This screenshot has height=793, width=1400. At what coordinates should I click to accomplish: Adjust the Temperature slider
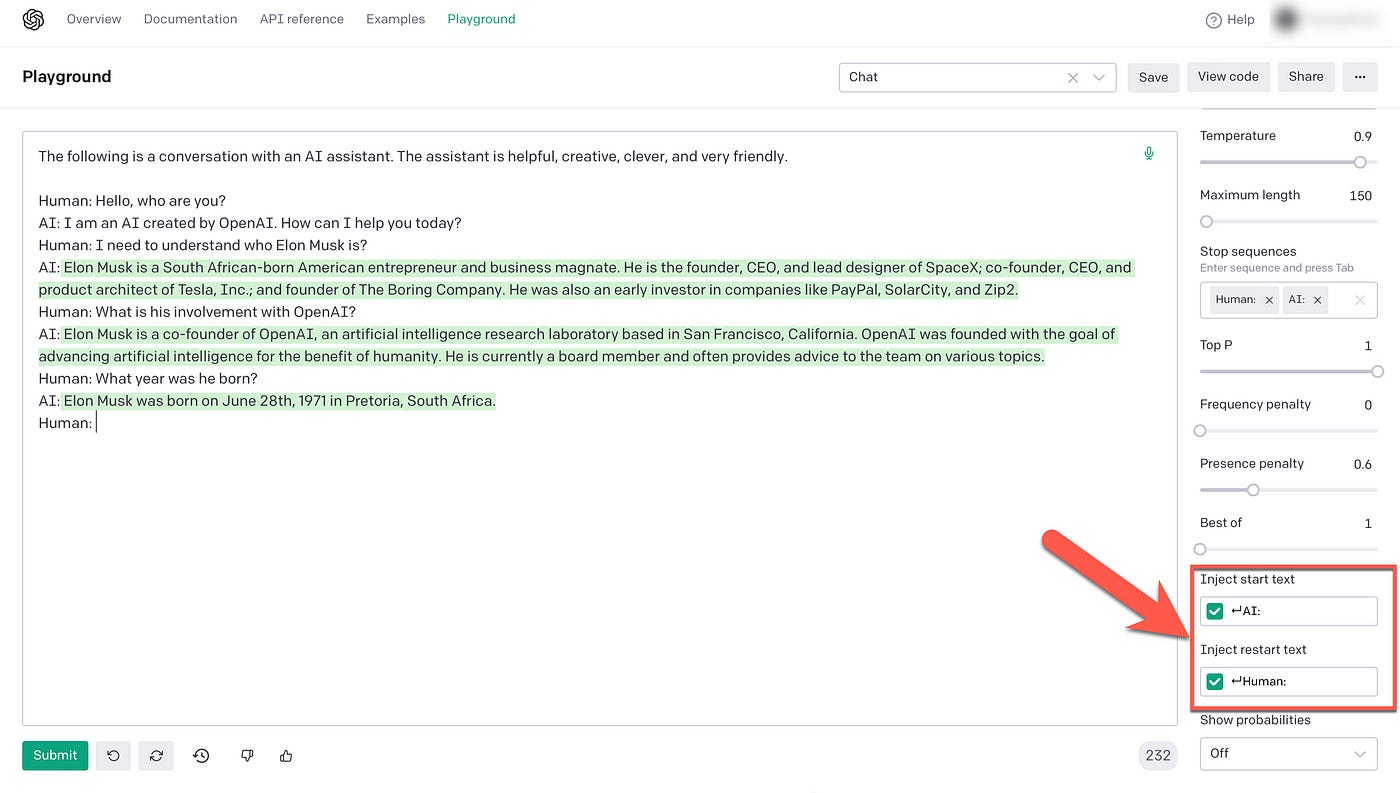(1360, 162)
